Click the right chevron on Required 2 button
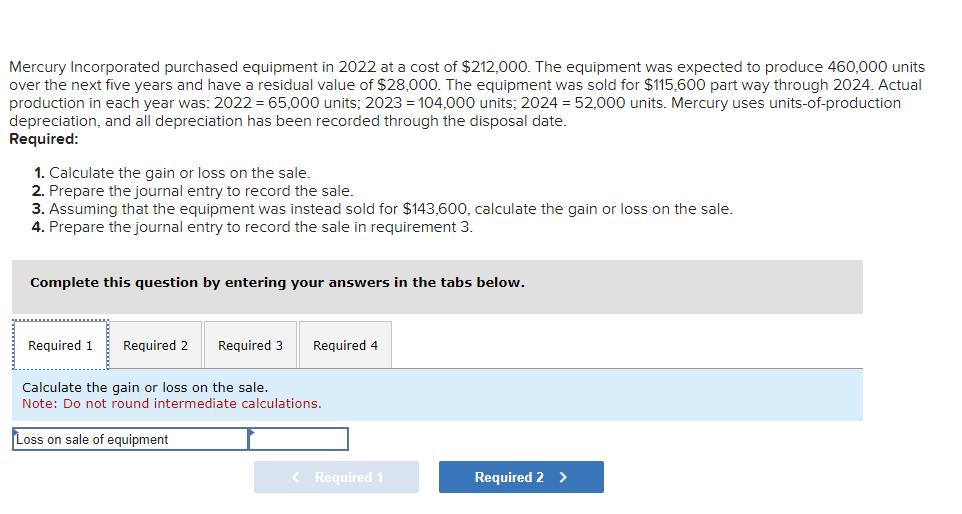The width and height of the screenshot is (962, 514). click(x=563, y=477)
